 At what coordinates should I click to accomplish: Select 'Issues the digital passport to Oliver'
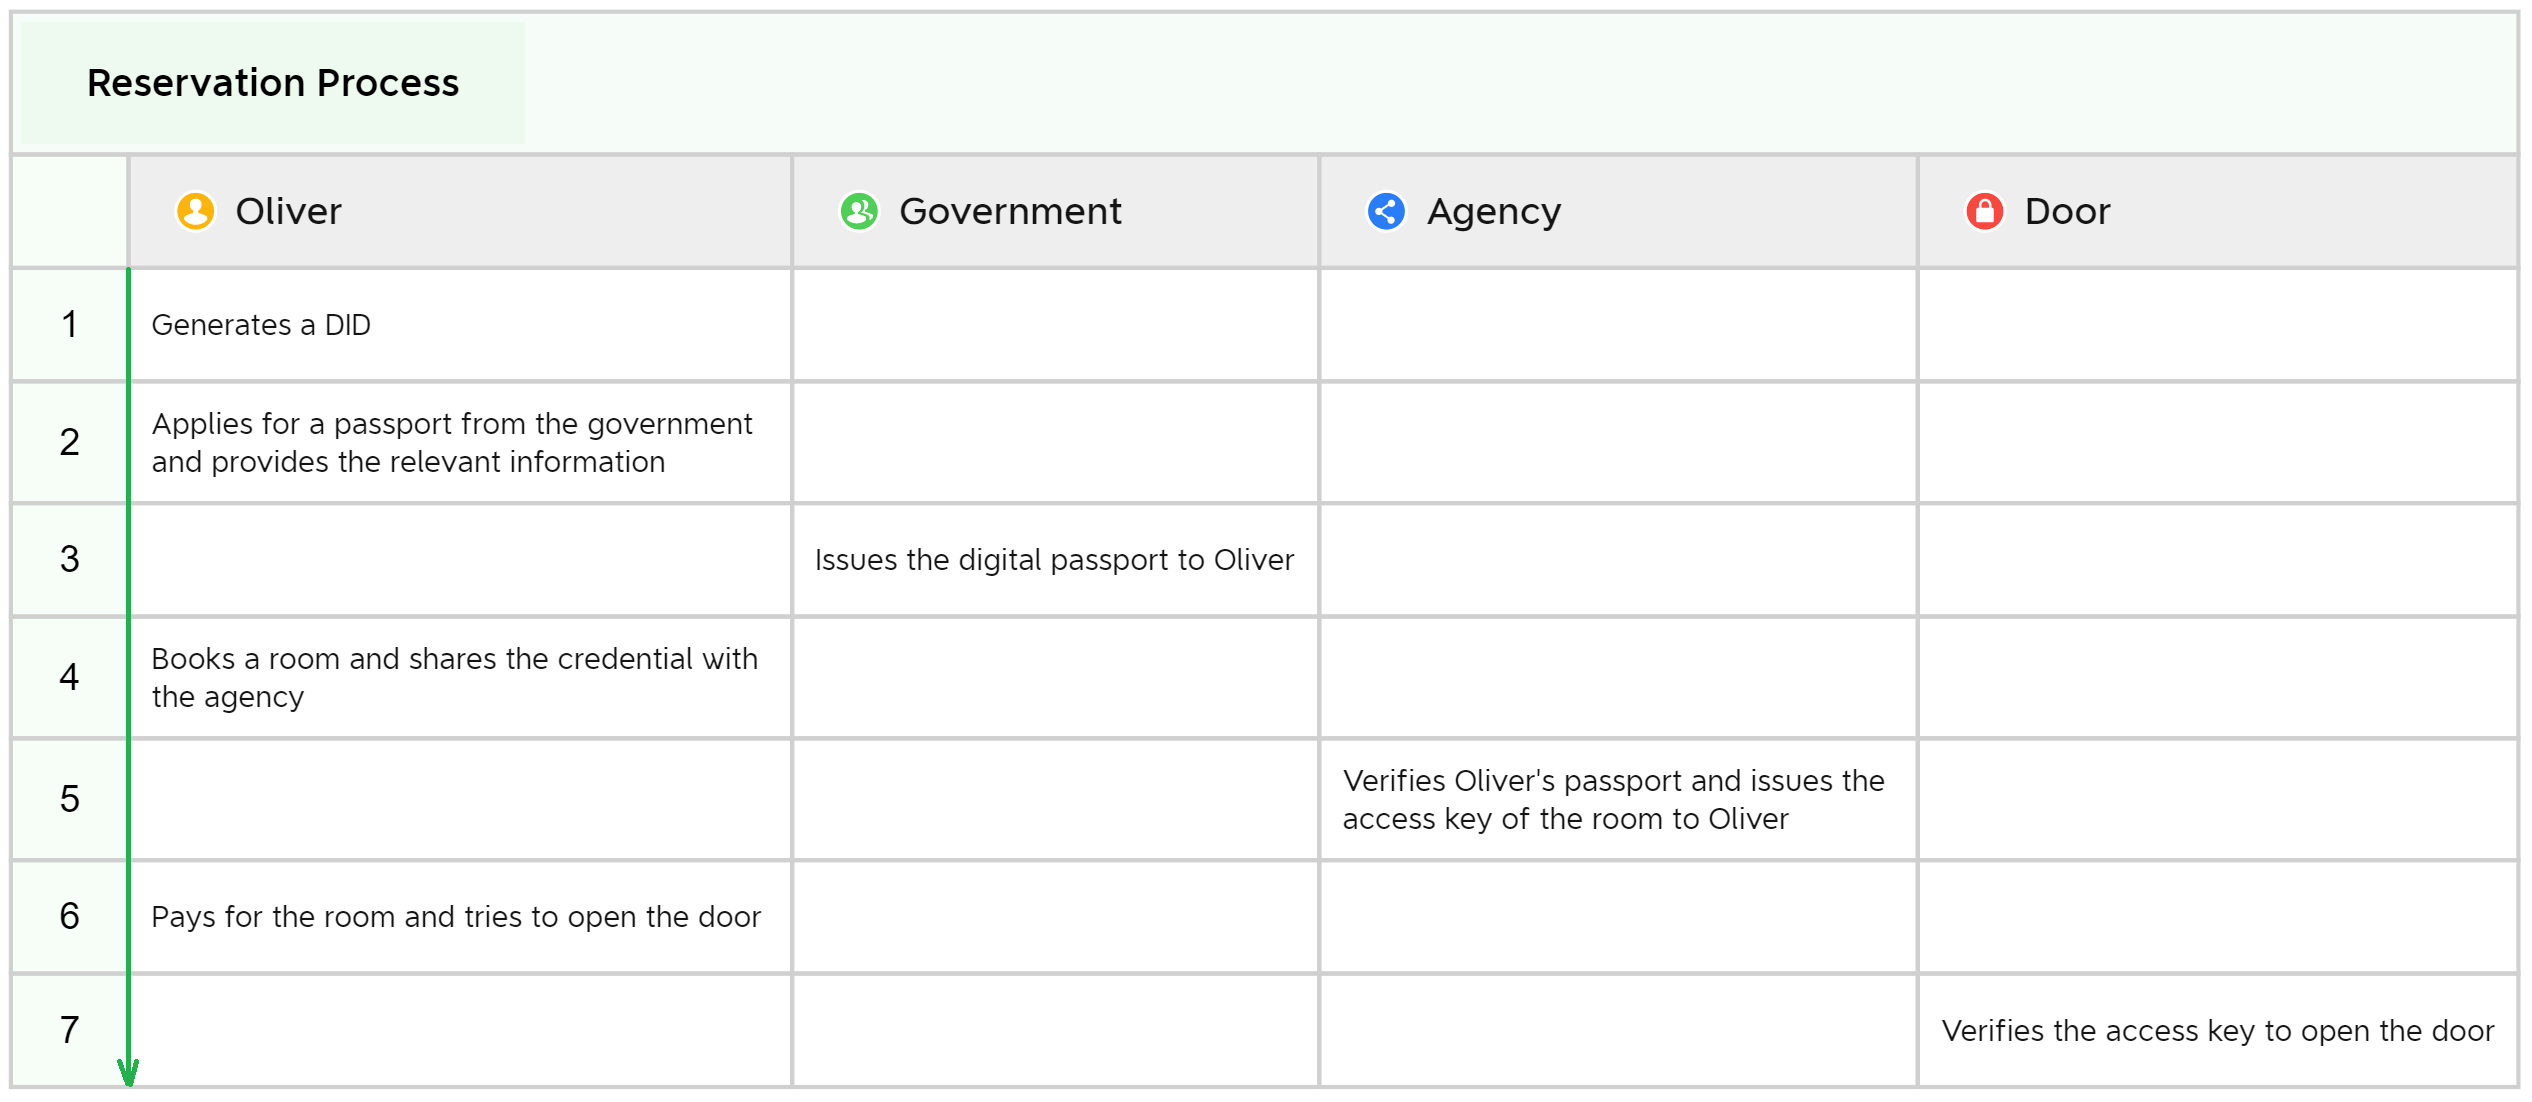click(1054, 560)
